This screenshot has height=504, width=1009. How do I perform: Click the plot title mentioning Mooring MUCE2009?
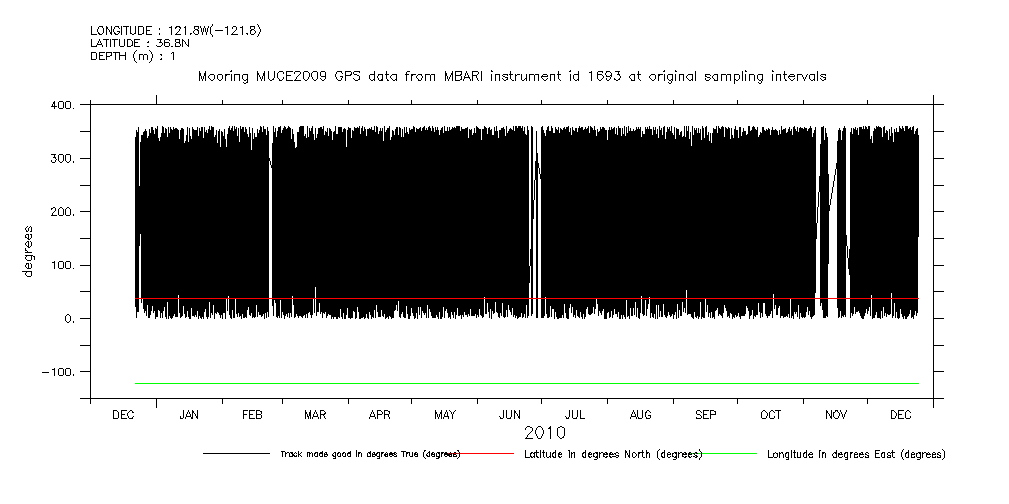point(512,77)
